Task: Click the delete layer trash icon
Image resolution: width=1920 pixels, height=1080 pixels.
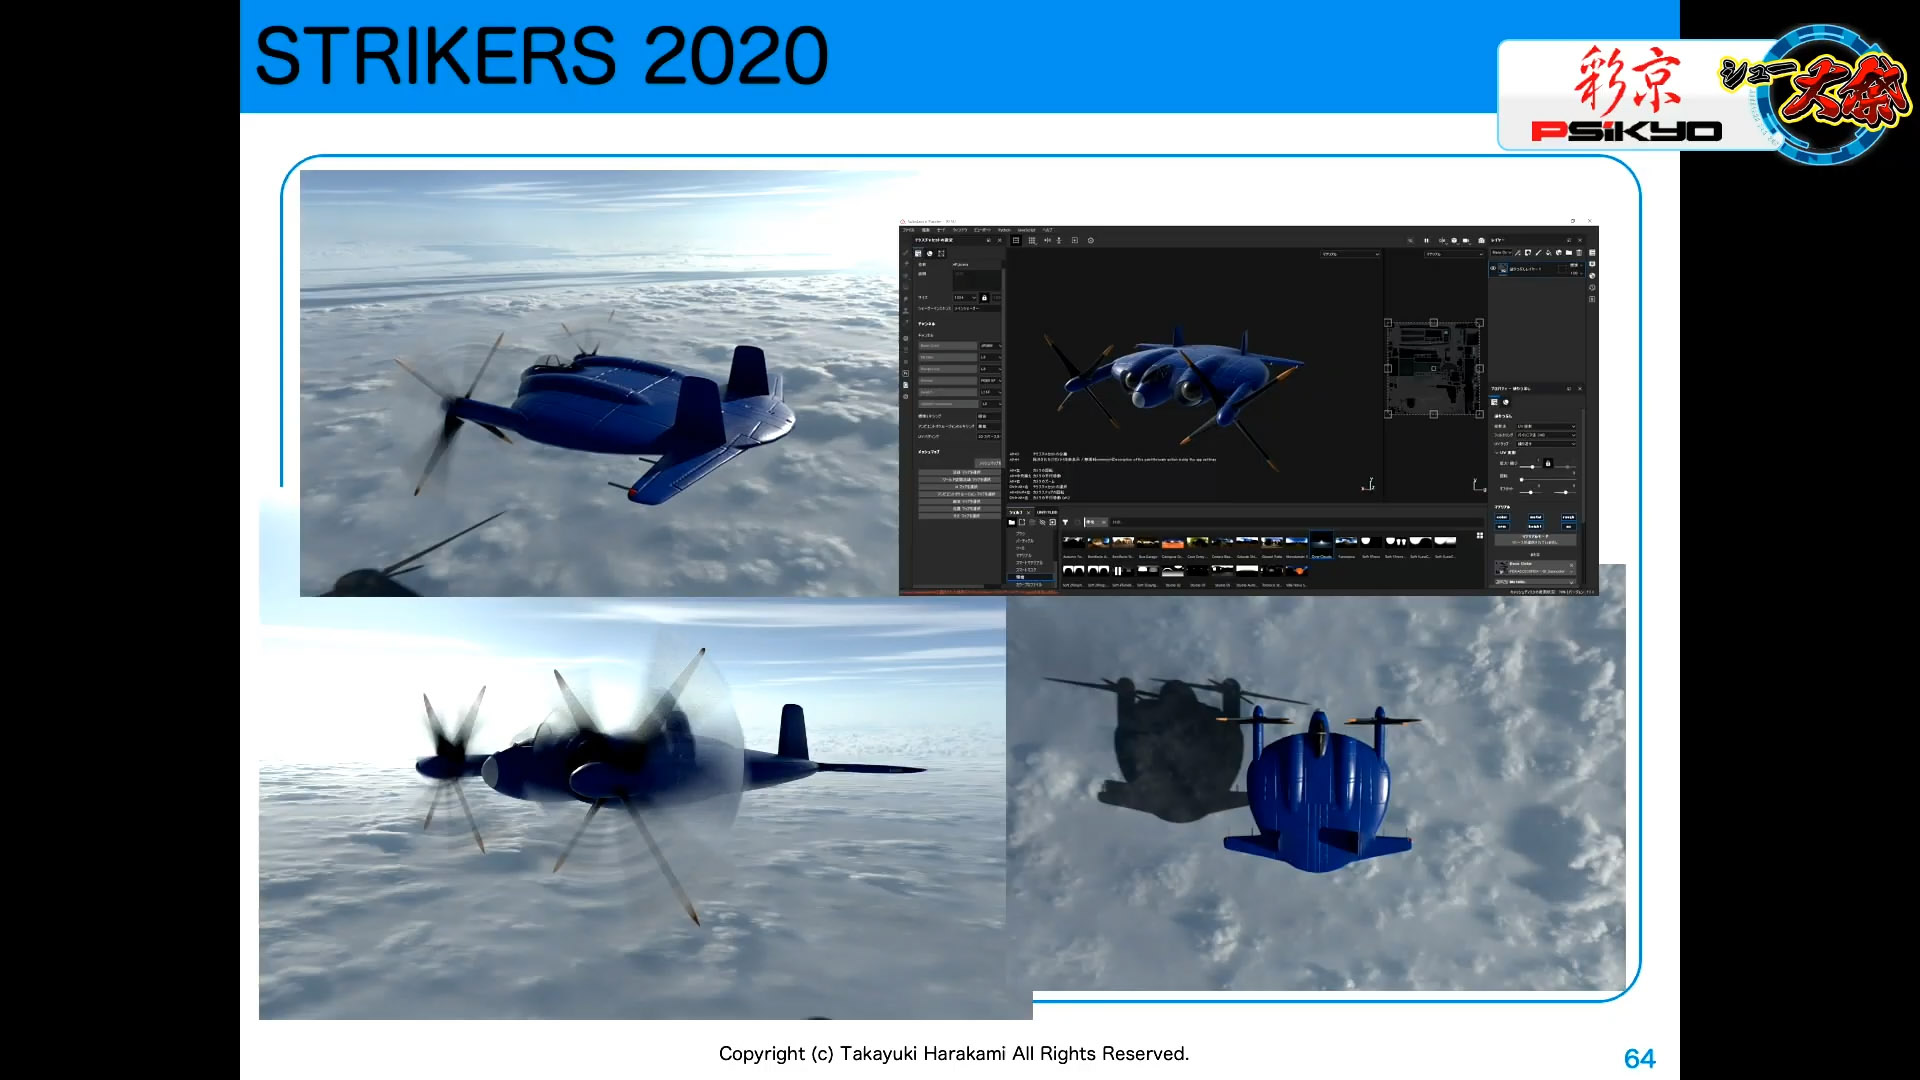Action: click(x=1579, y=252)
